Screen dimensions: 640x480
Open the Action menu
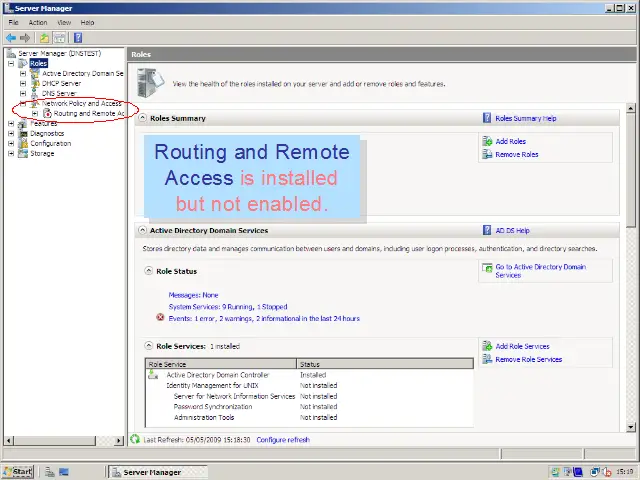[x=38, y=22]
